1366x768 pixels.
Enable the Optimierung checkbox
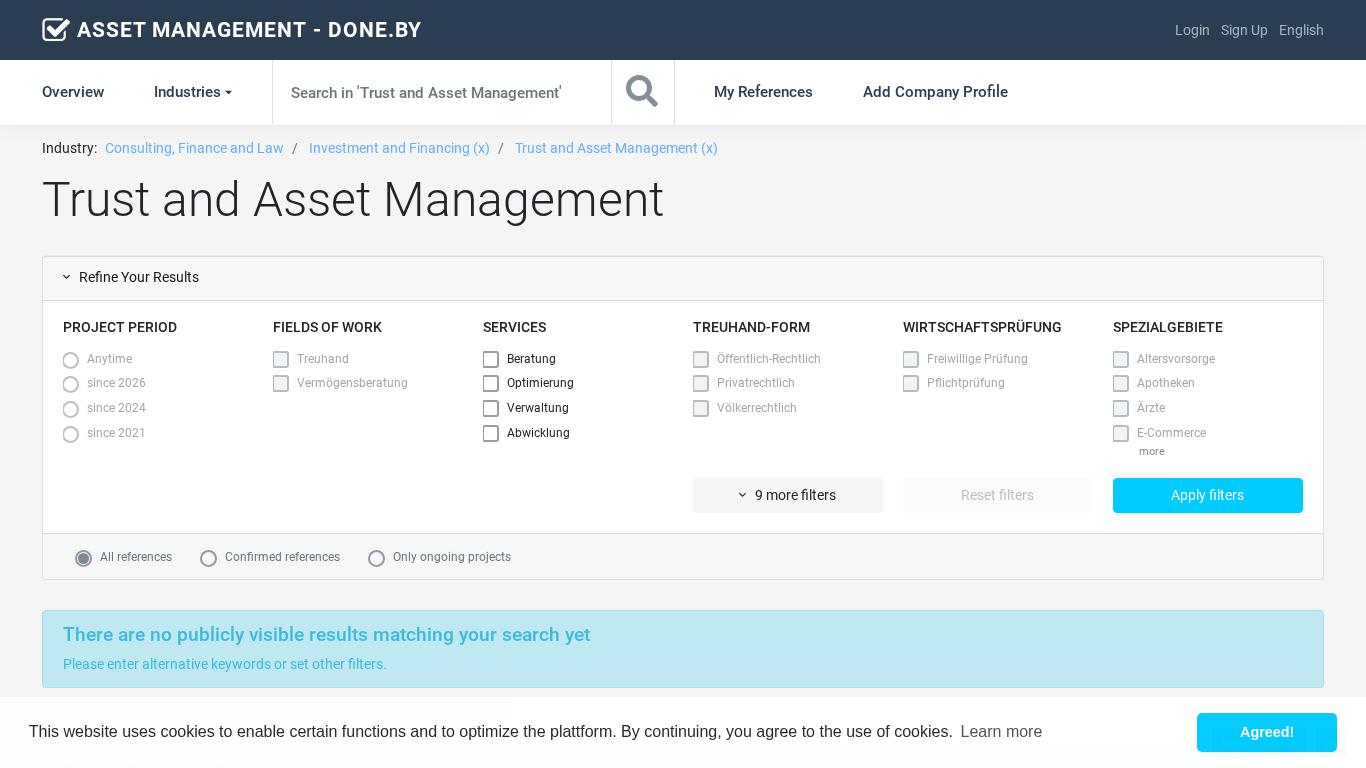pyautogui.click(x=491, y=384)
